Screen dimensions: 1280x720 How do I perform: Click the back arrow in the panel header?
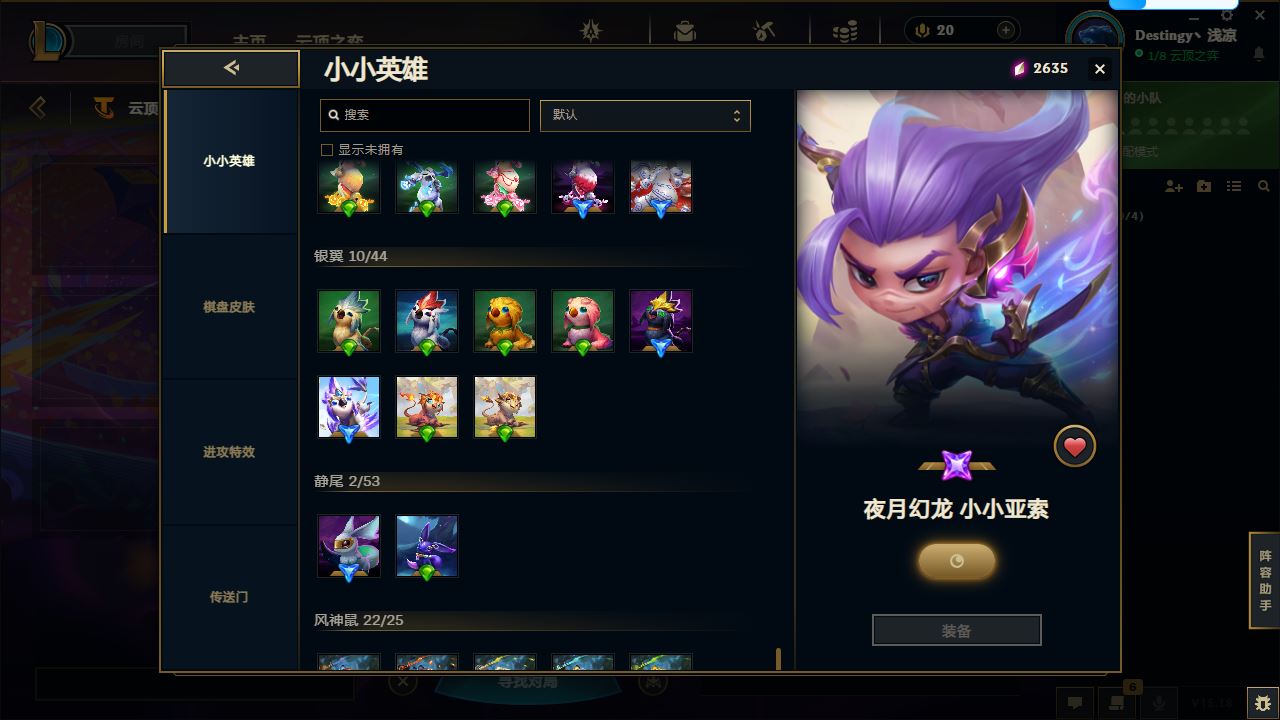tap(231, 68)
